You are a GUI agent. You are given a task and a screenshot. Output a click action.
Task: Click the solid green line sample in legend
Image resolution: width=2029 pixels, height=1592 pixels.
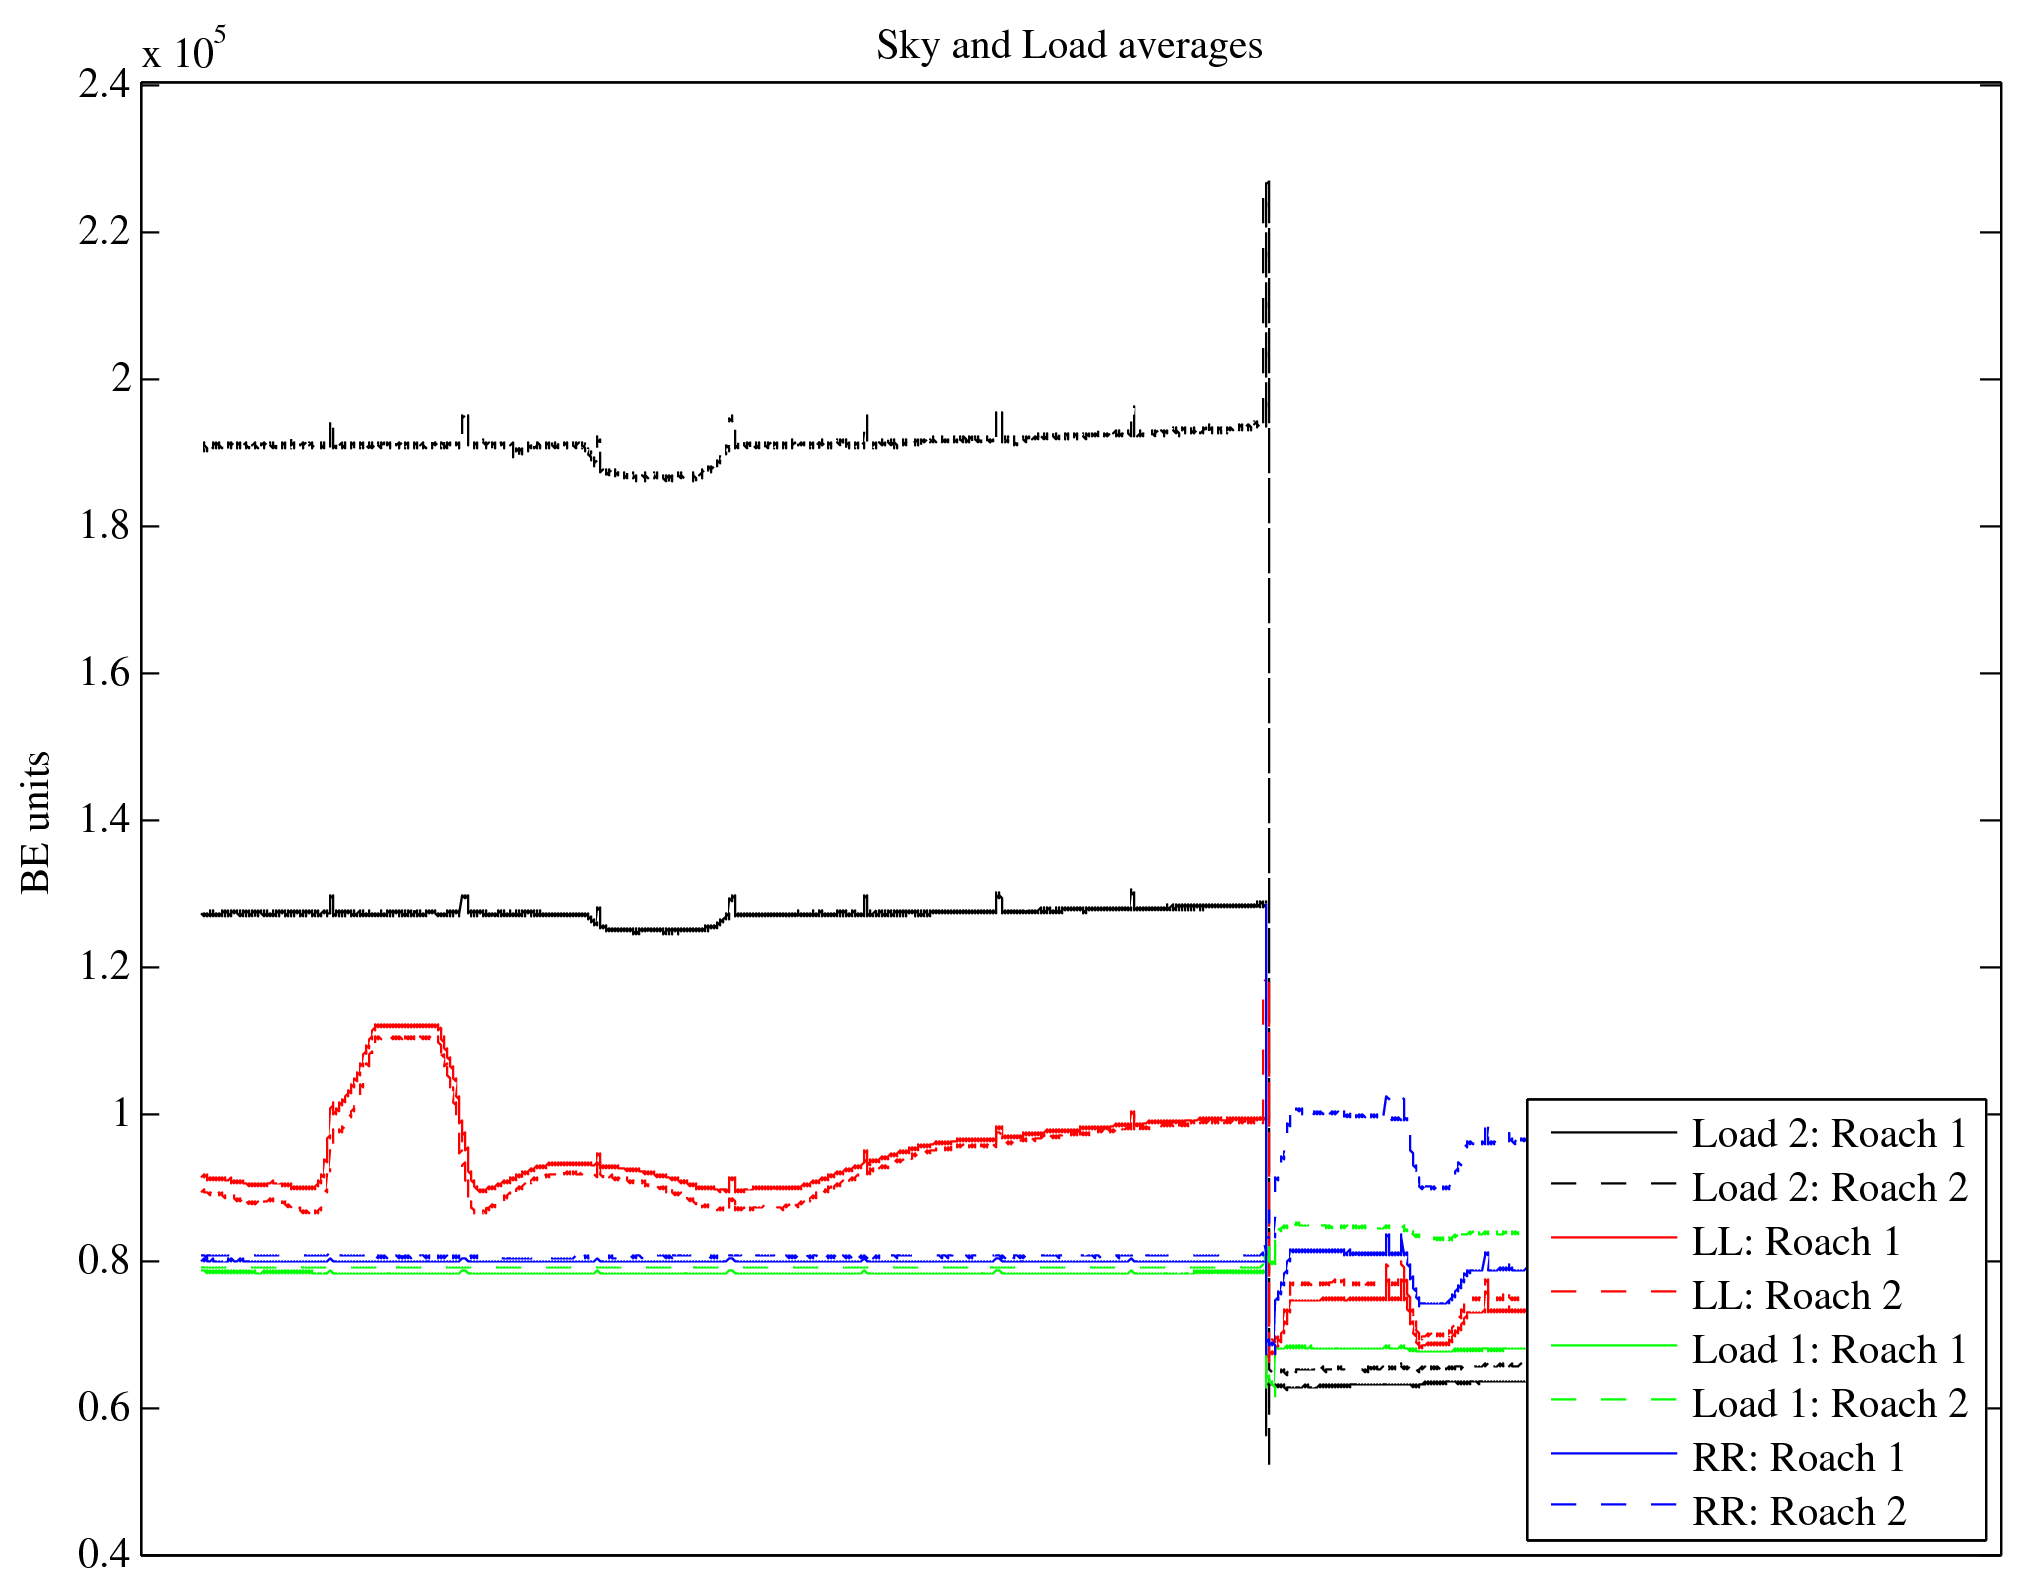pyautogui.click(x=1612, y=1346)
